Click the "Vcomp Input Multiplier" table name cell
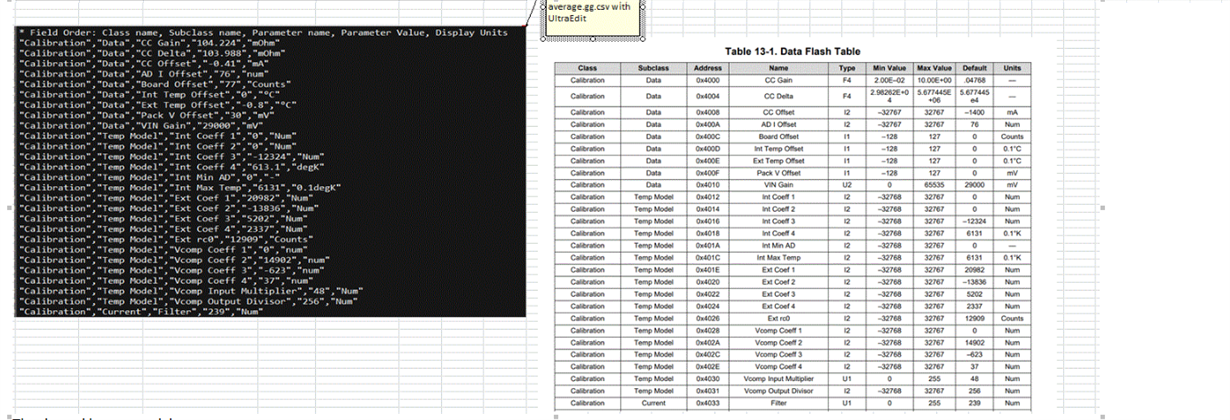 click(x=777, y=379)
